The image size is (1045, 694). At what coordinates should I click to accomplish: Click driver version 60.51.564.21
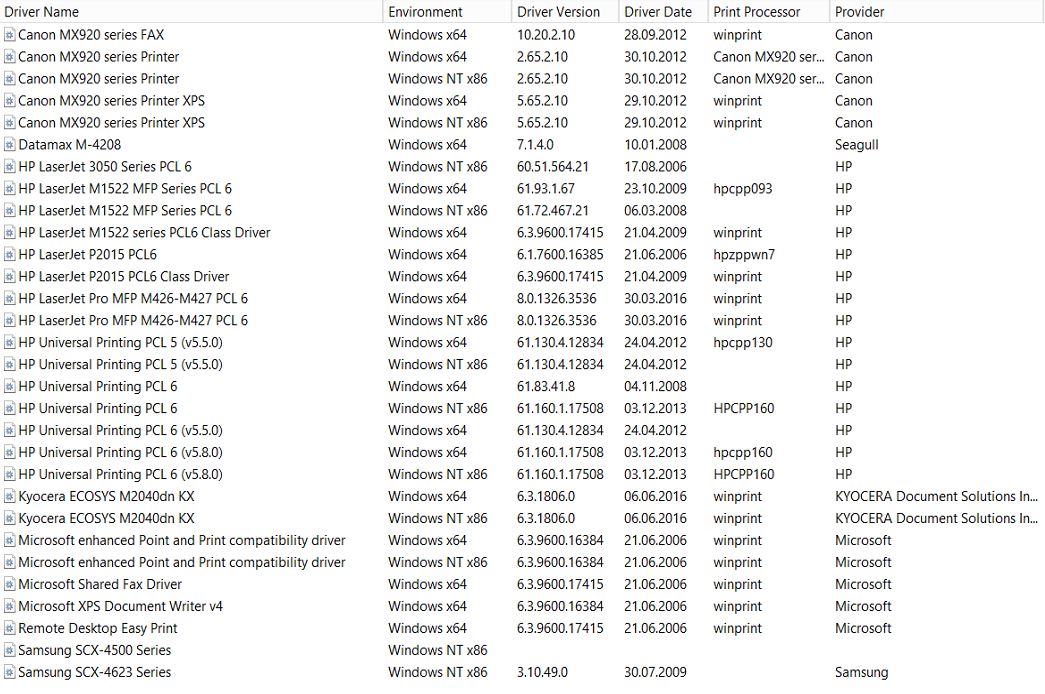(552, 167)
